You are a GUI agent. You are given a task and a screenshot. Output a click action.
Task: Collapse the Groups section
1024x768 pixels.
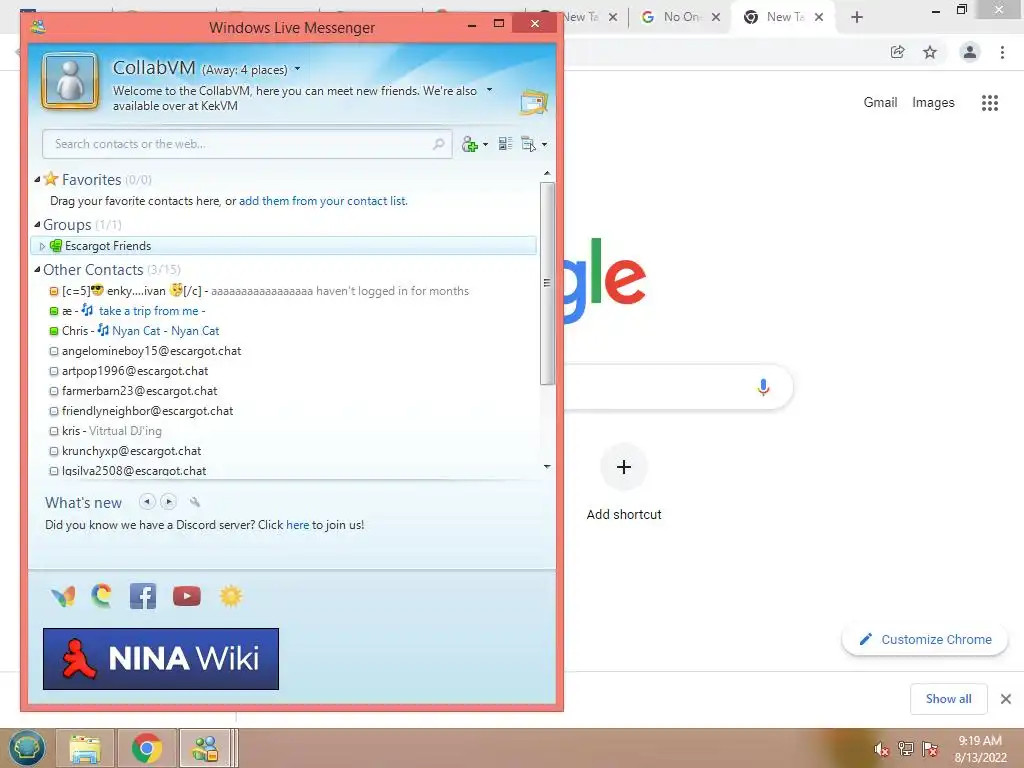(x=37, y=224)
